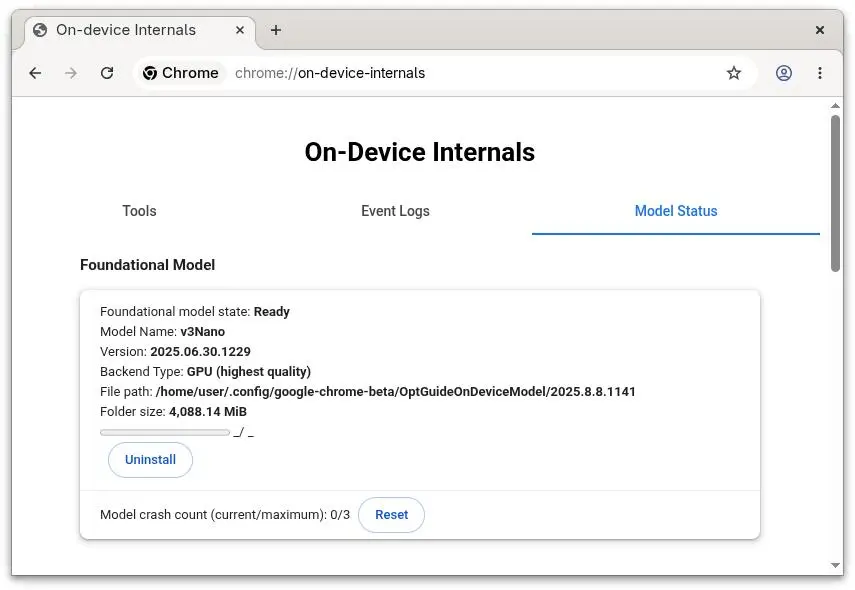
Task: Switch to the Event Logs tab
Action: [x=395, y=211]
